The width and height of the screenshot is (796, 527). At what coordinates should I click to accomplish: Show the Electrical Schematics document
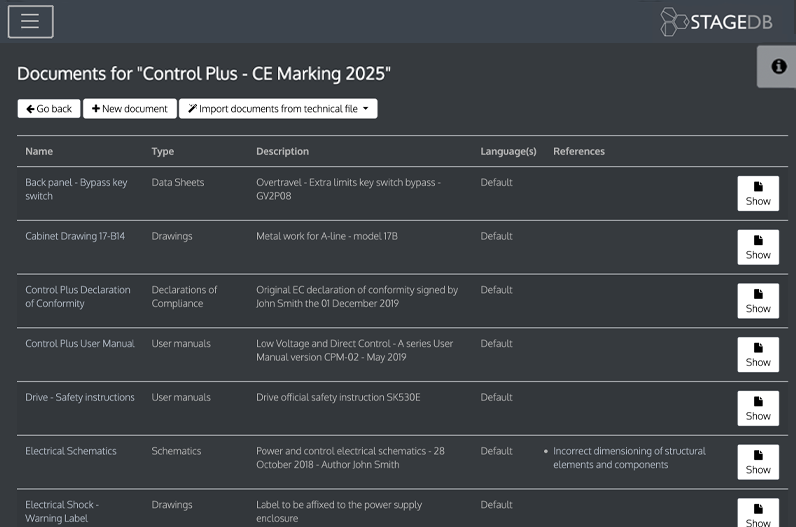point(758,462)
